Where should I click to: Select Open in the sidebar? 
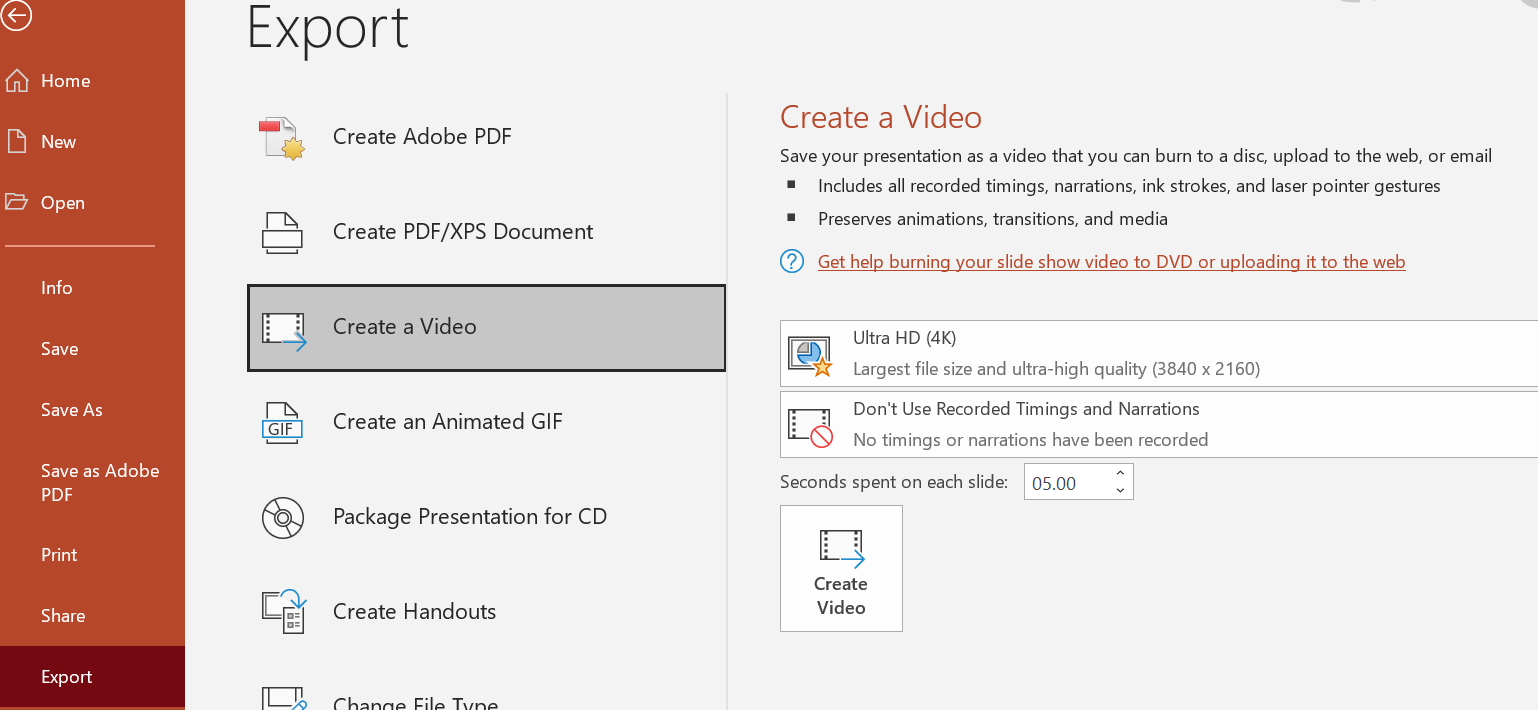92,203
